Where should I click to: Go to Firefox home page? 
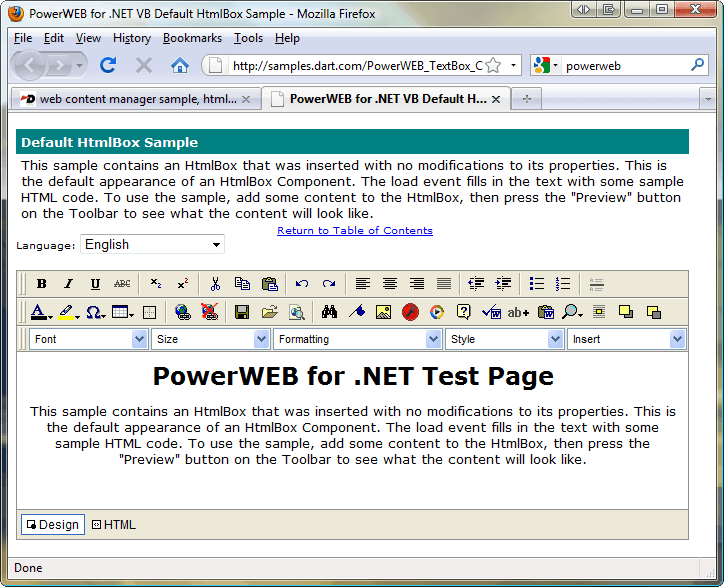tap(180, 66)
